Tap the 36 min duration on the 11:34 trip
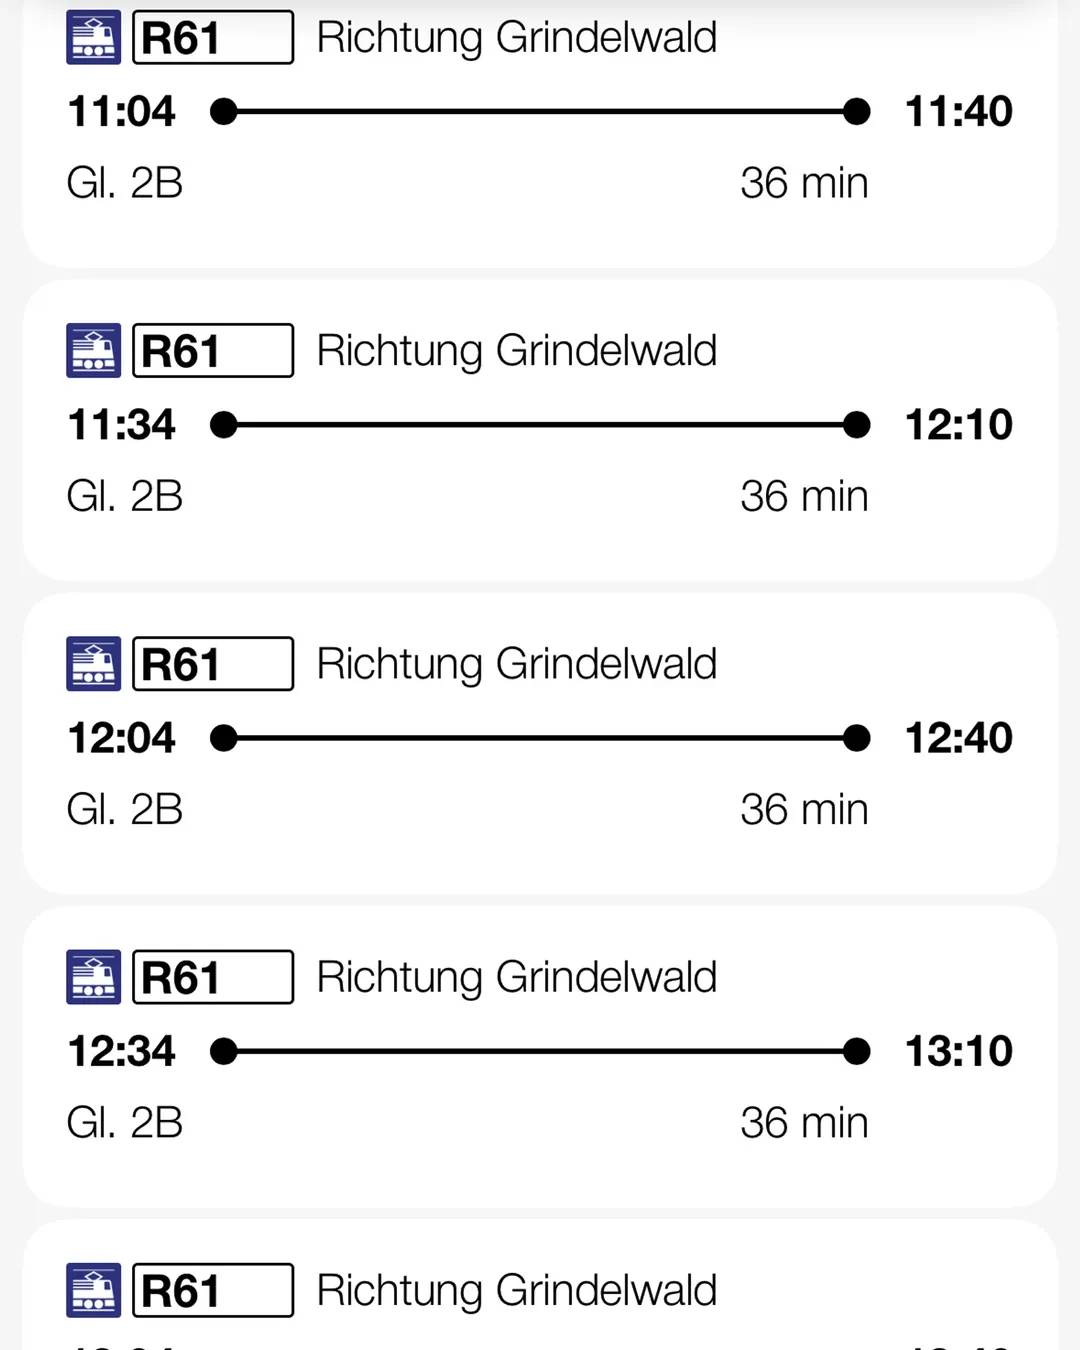 (804, 496)
